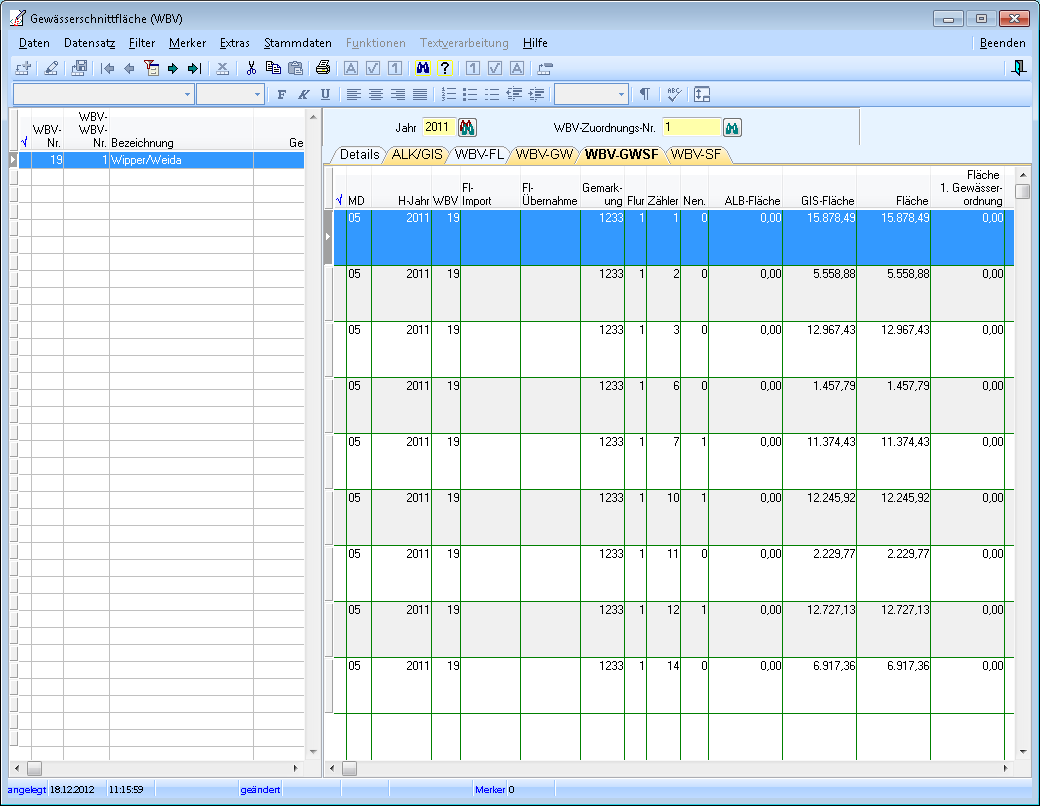Toggle bold F formatting
Image resolution: width=1040 pixels, height=806 pixels.
click(281, 94)
